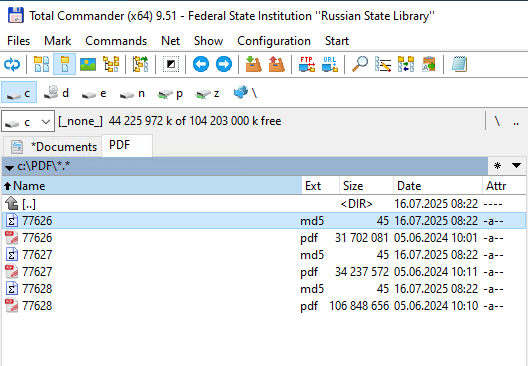Select the 77626 pdf file row
Viewport: 528px width, 366px height.
pos(264,238)
